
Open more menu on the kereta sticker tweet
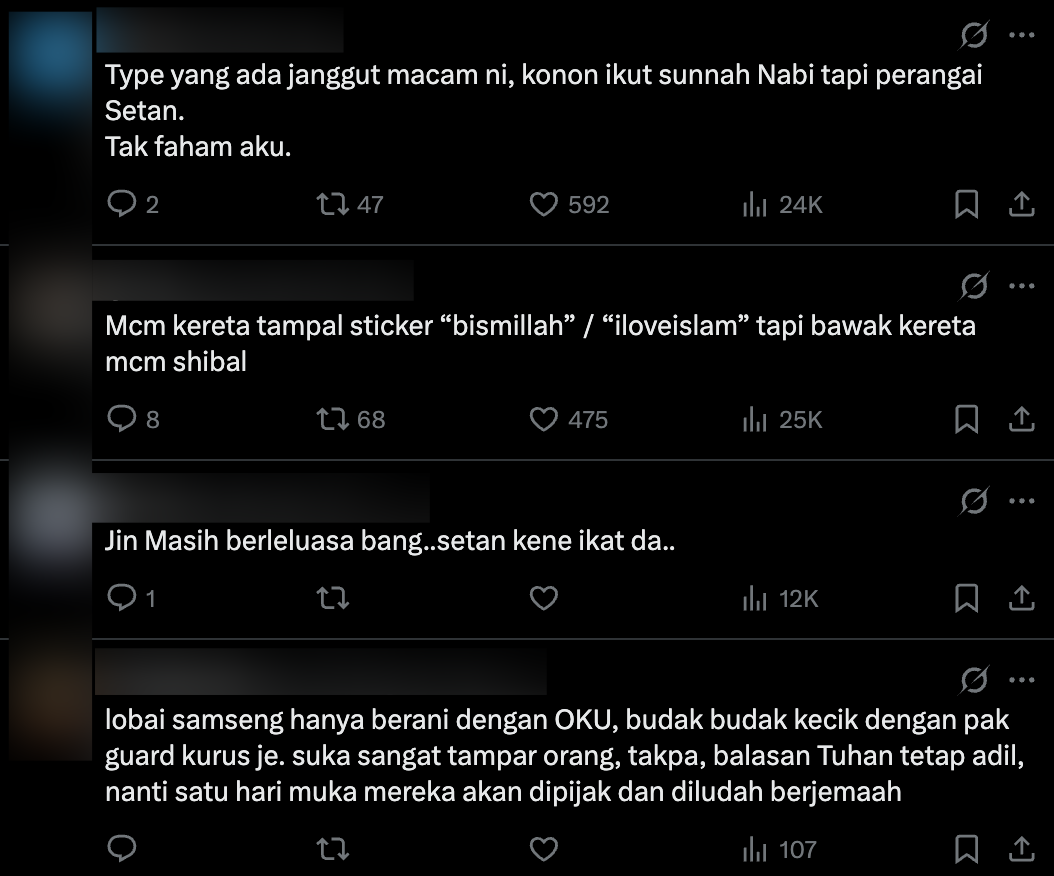(1021, 287)
